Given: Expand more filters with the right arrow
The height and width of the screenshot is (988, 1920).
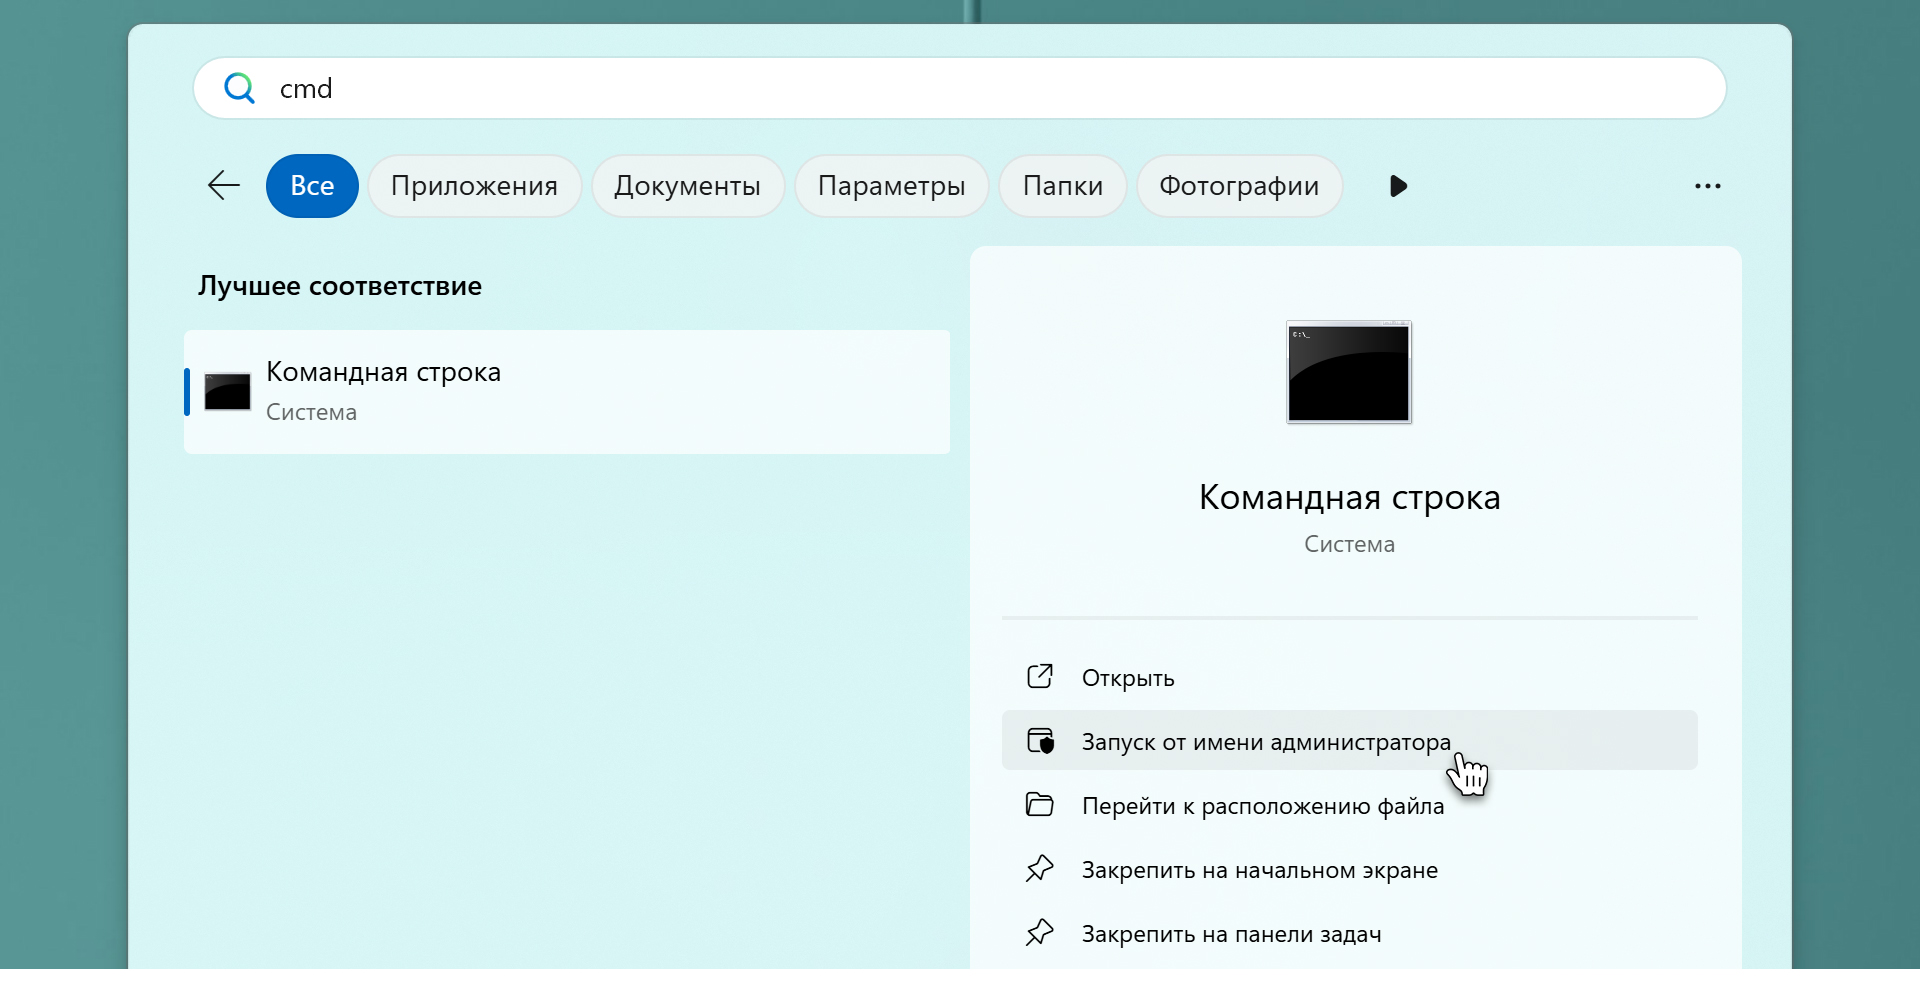Looking at the screenshot, I should tap(1398, 186).
